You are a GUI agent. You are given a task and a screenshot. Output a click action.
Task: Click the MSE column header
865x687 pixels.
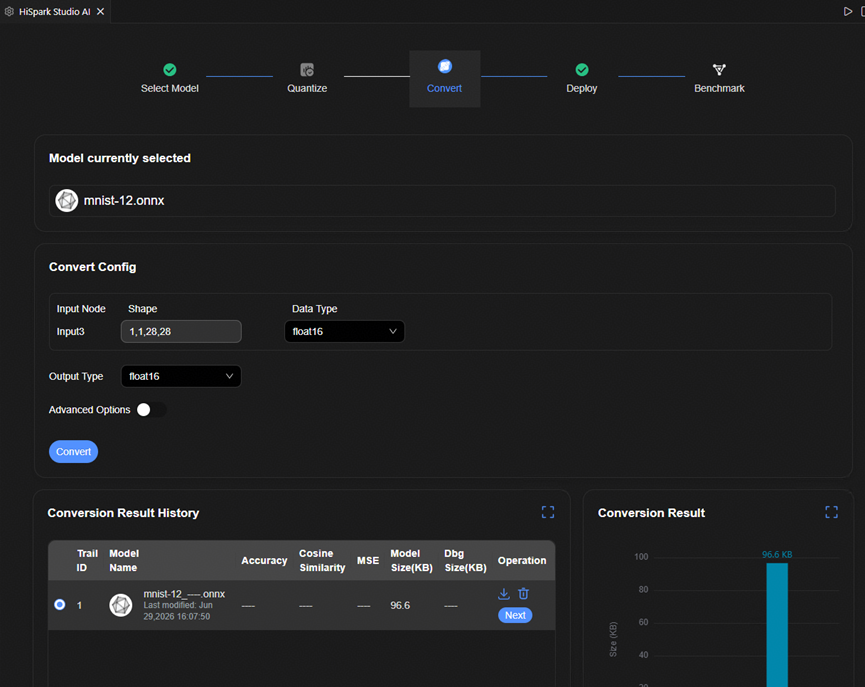click(x=368, y=561)
